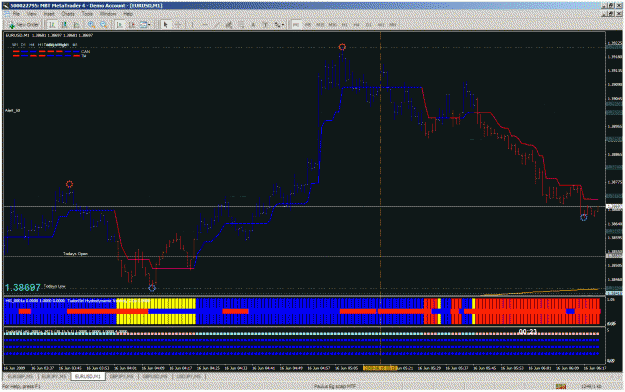Switch to line chart display

point(76,25)
